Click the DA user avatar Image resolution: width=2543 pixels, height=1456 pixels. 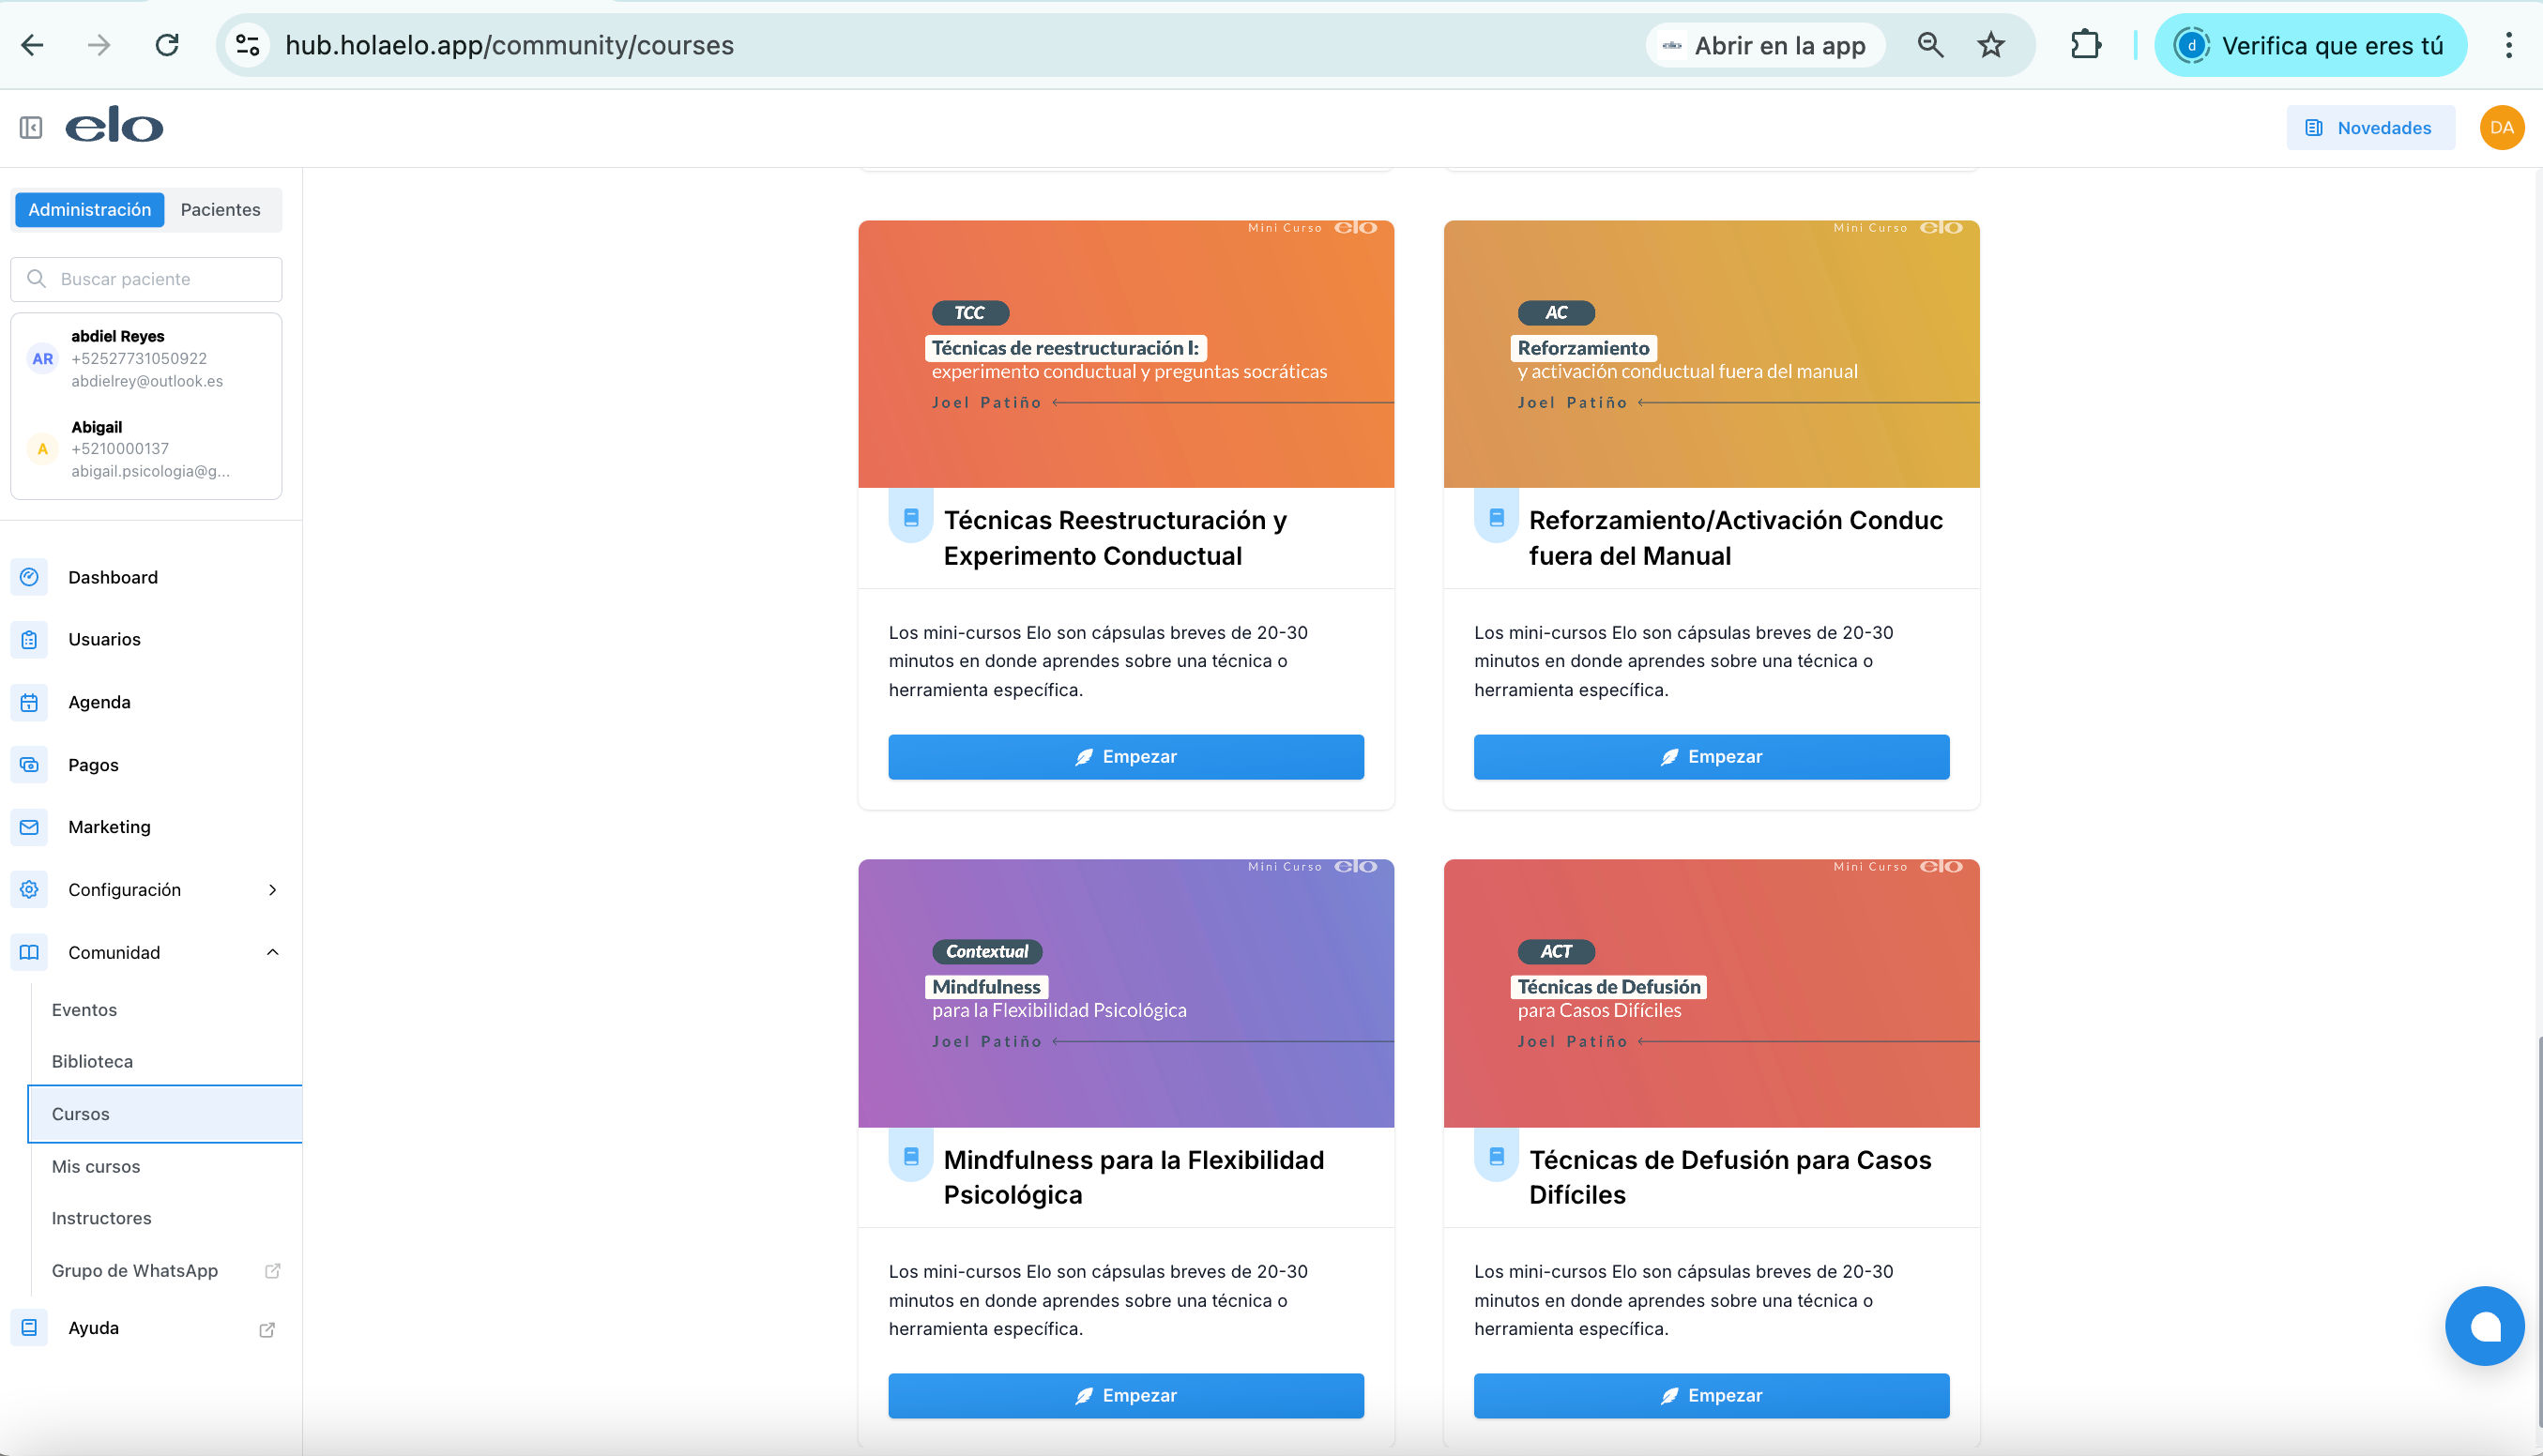coord(2501,127)
